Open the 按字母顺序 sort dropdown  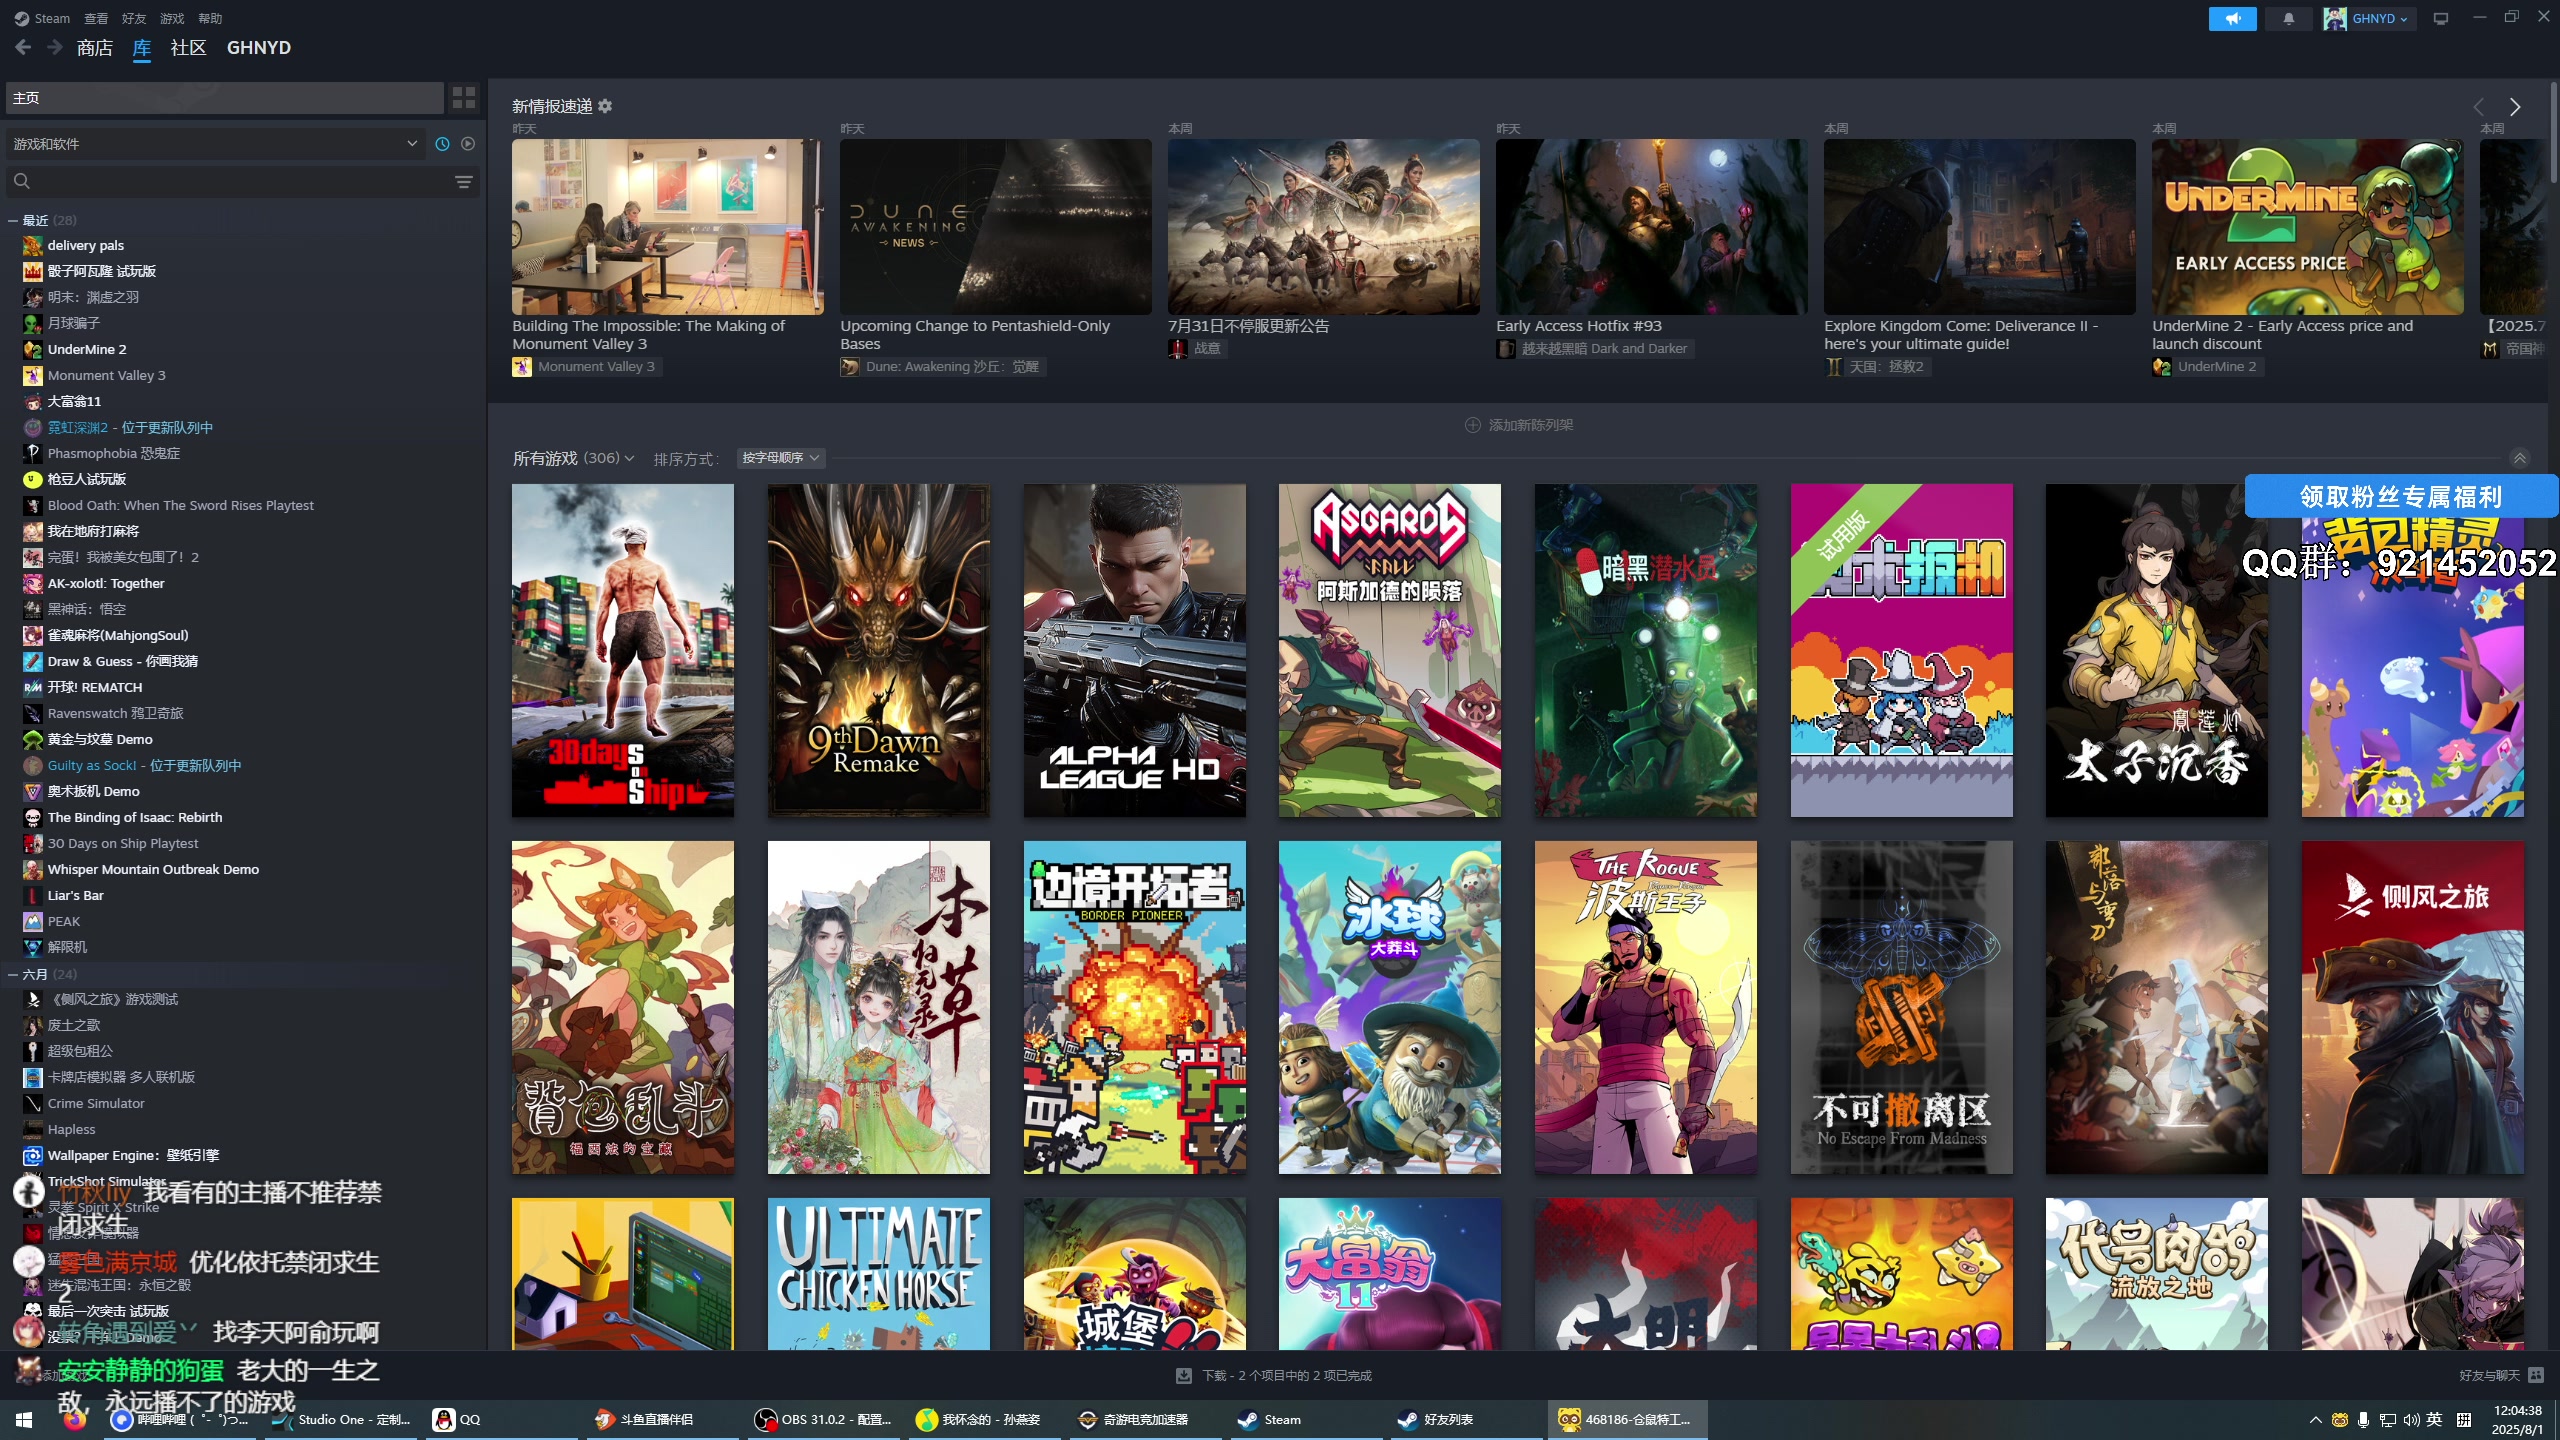click(781, 458)
